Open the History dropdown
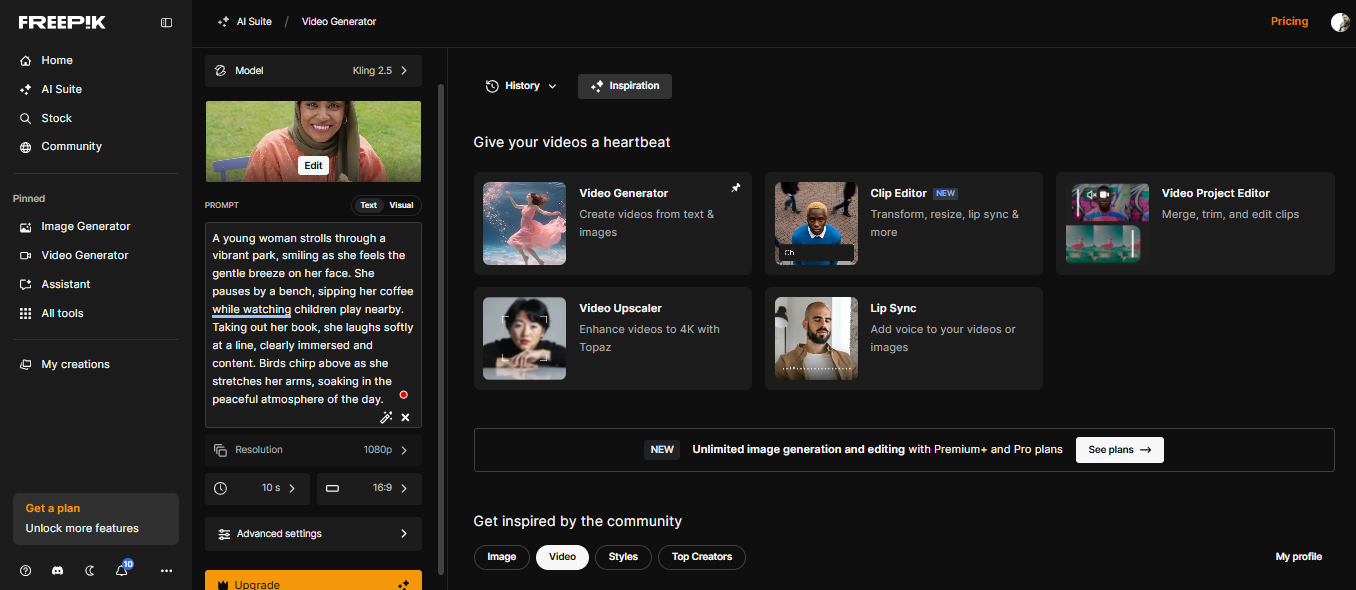 tap(520, 86)
